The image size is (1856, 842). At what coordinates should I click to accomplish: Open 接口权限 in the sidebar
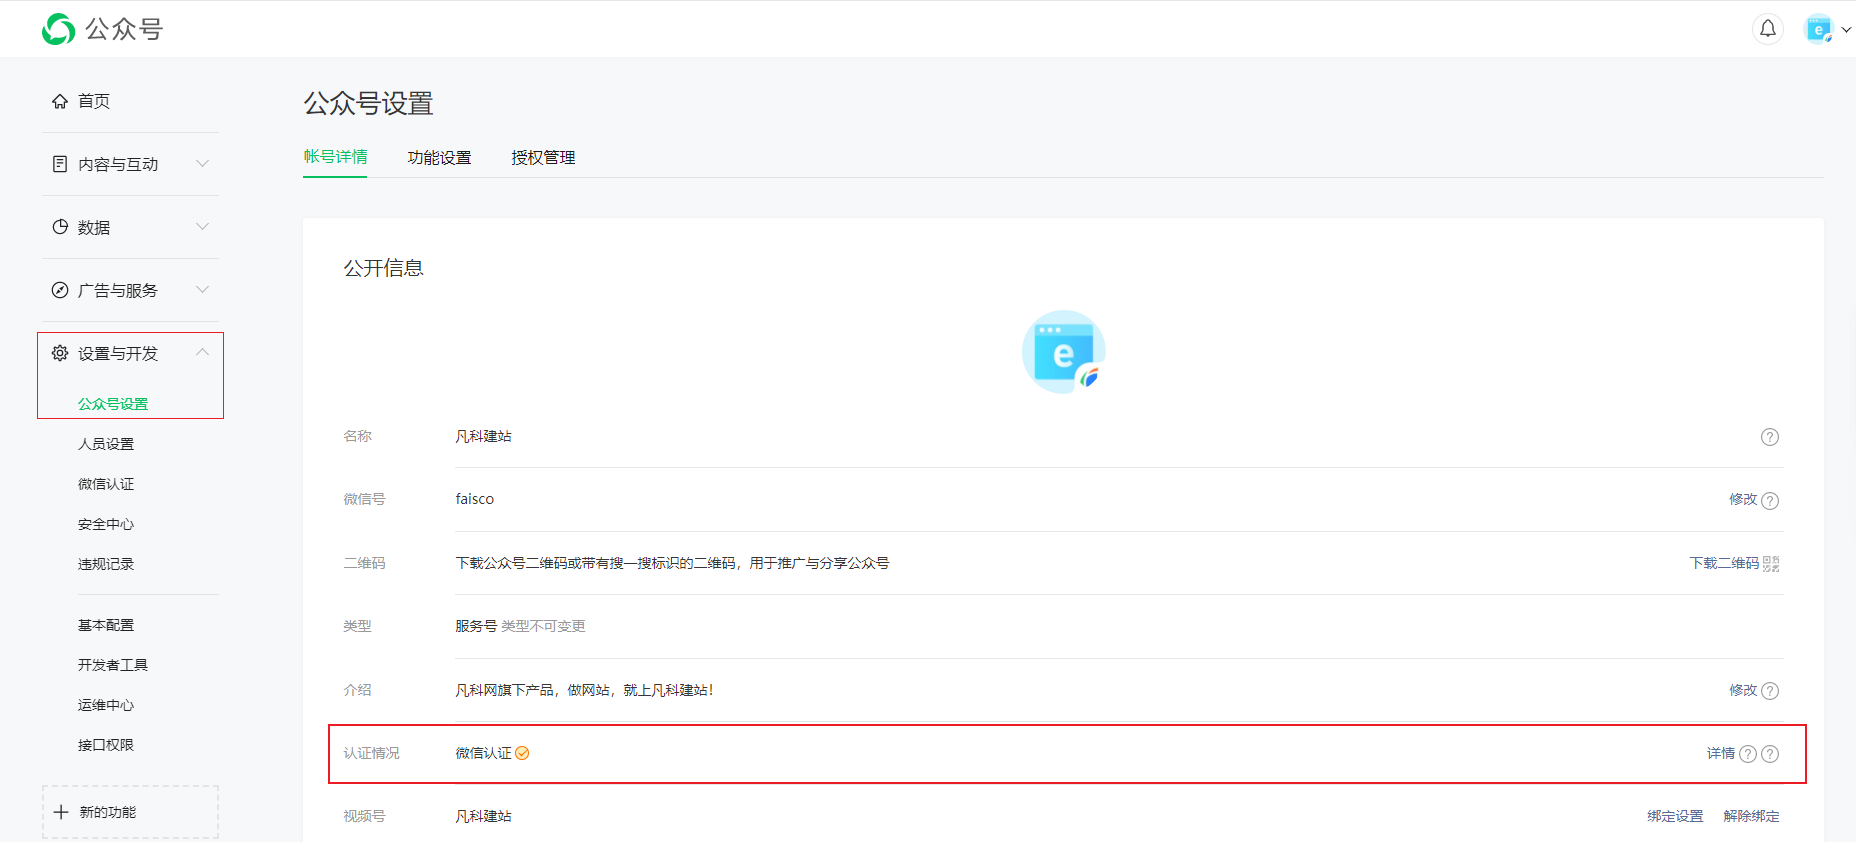point(106,745)
